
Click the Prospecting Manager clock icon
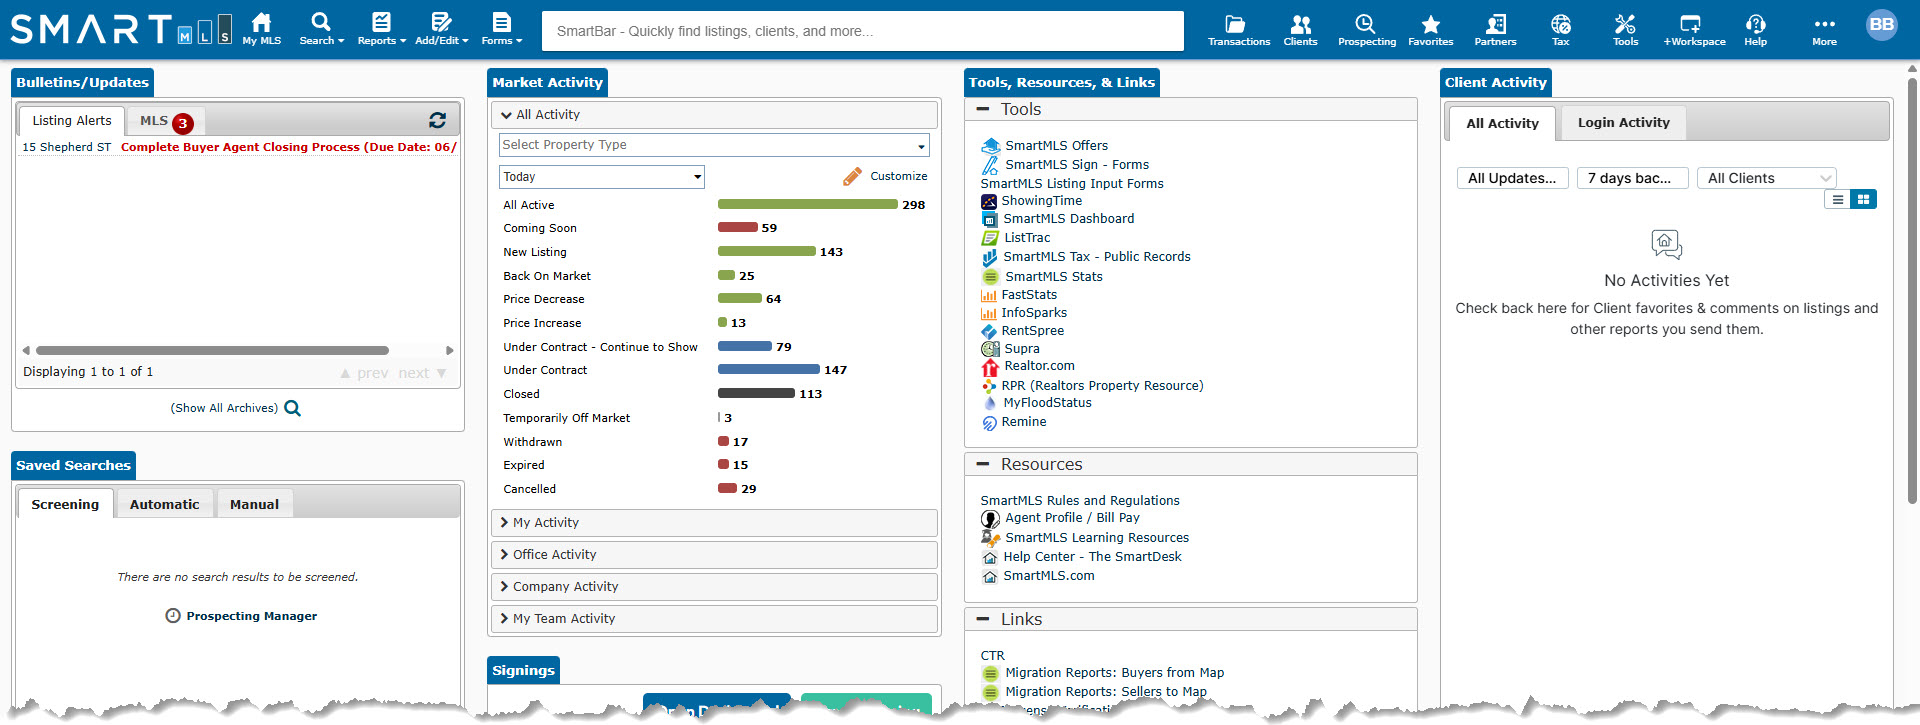coord(173,616)
